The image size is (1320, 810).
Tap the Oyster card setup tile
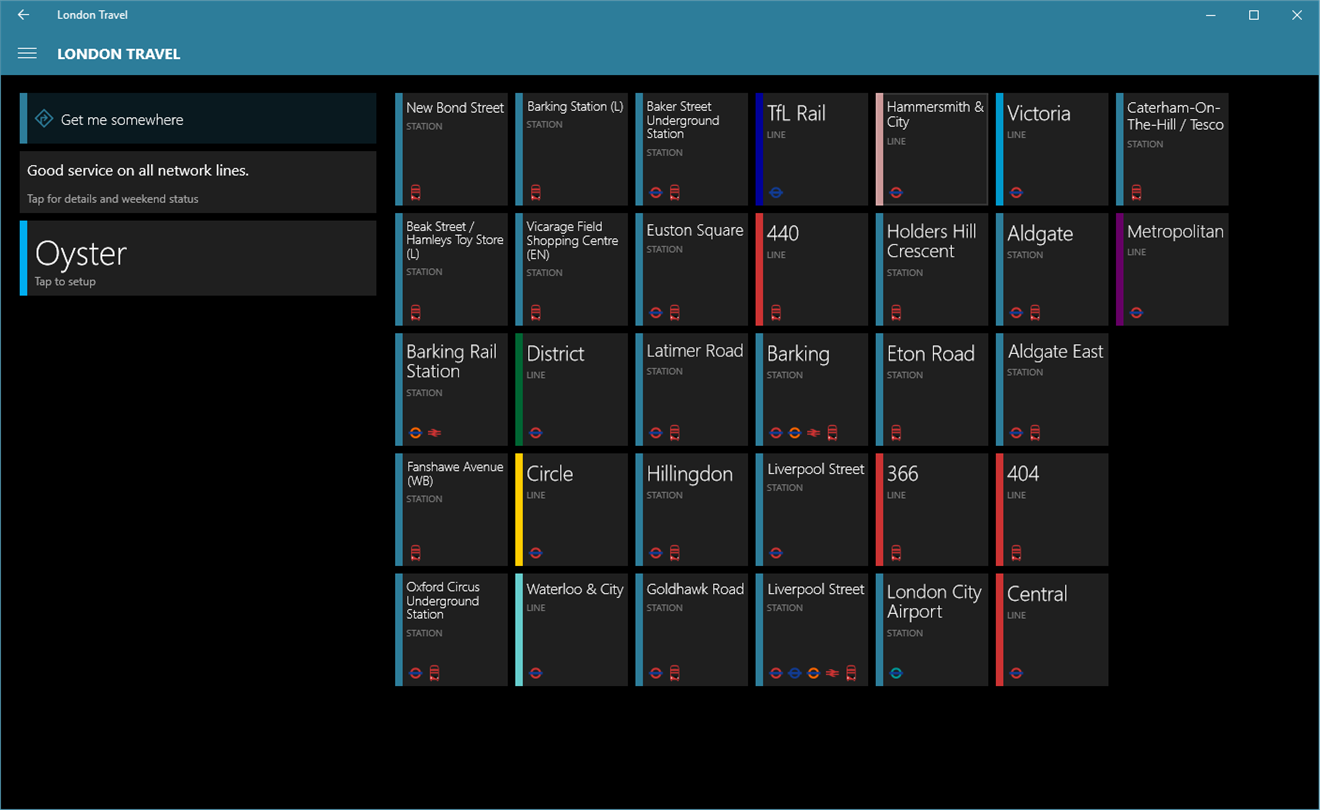point(198,258)
